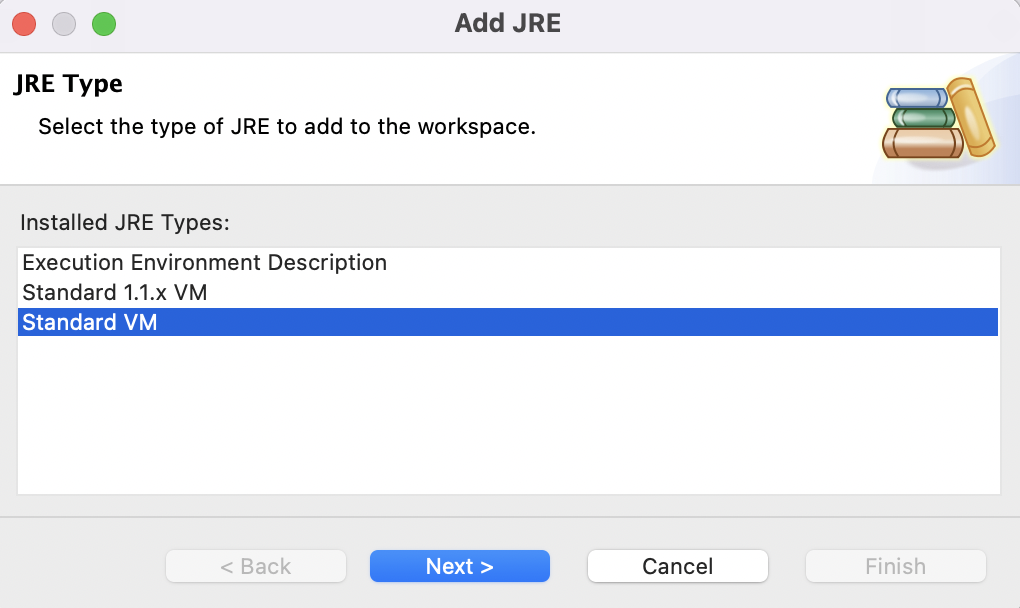Screen dimensions: 1020x608
Task: Select the highlighted Standard VM entry
Action: point(90,322)
